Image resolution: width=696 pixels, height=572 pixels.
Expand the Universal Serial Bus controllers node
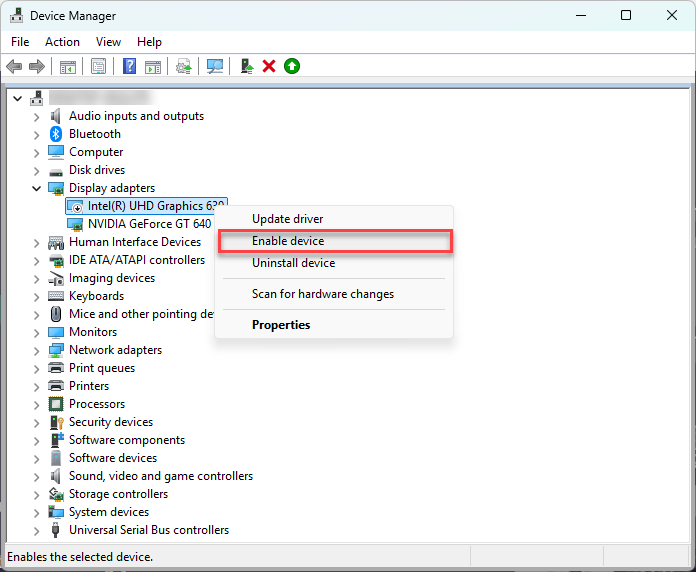click(36, 531)
